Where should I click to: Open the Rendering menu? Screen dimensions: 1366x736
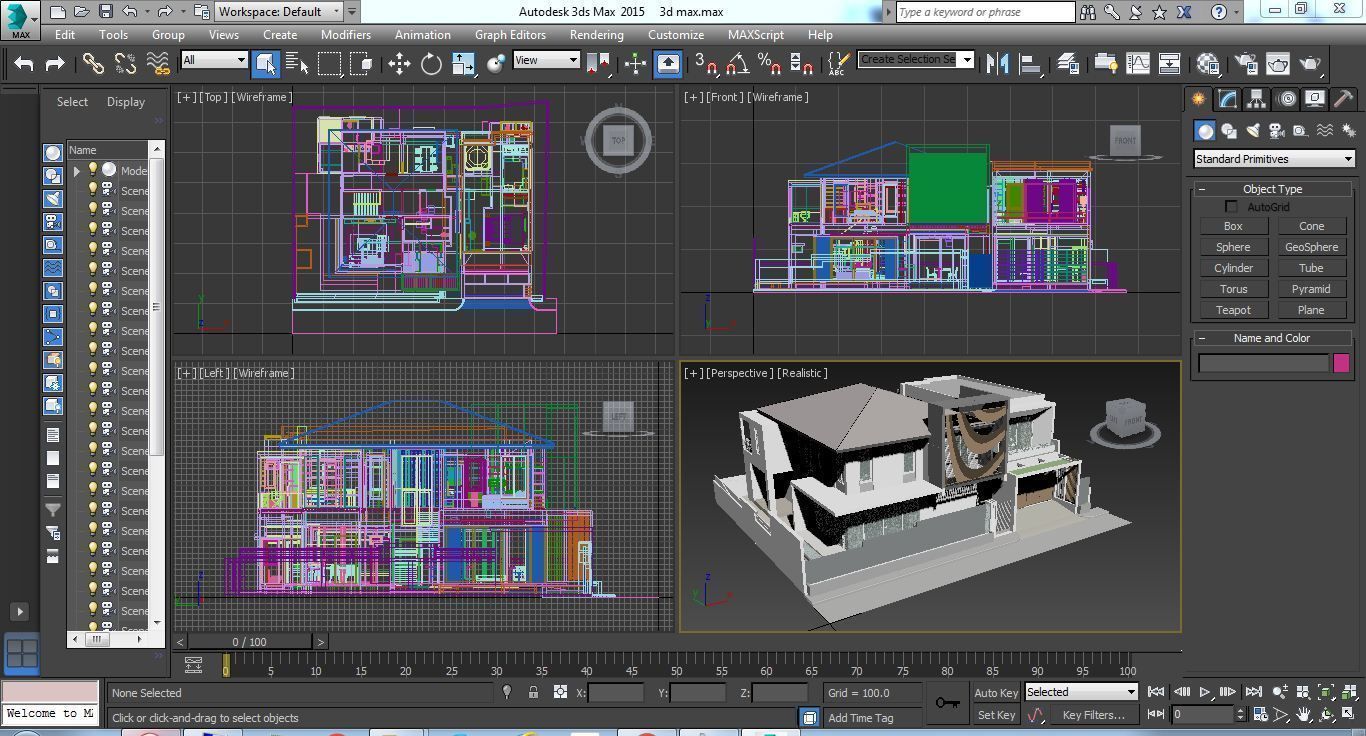tap(596, 34)
